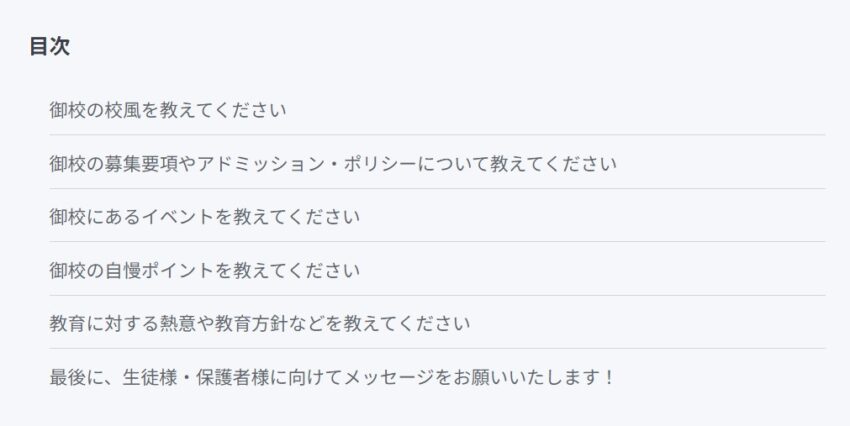Select the first entry in the table of contents
This screenshot has width=850, height=426.
click(168, 110)
